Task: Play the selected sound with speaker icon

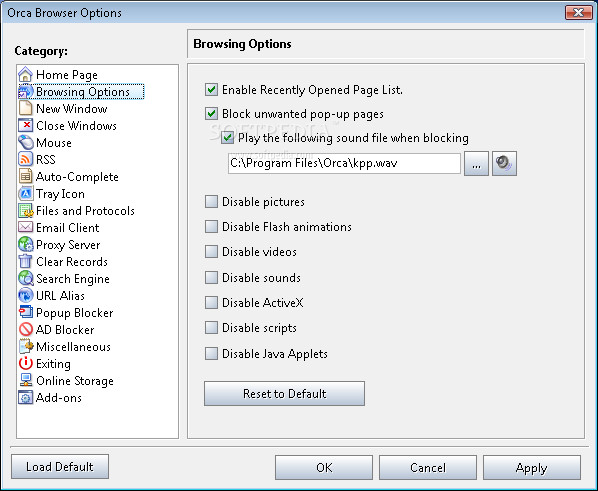Action: coord(504,164)
